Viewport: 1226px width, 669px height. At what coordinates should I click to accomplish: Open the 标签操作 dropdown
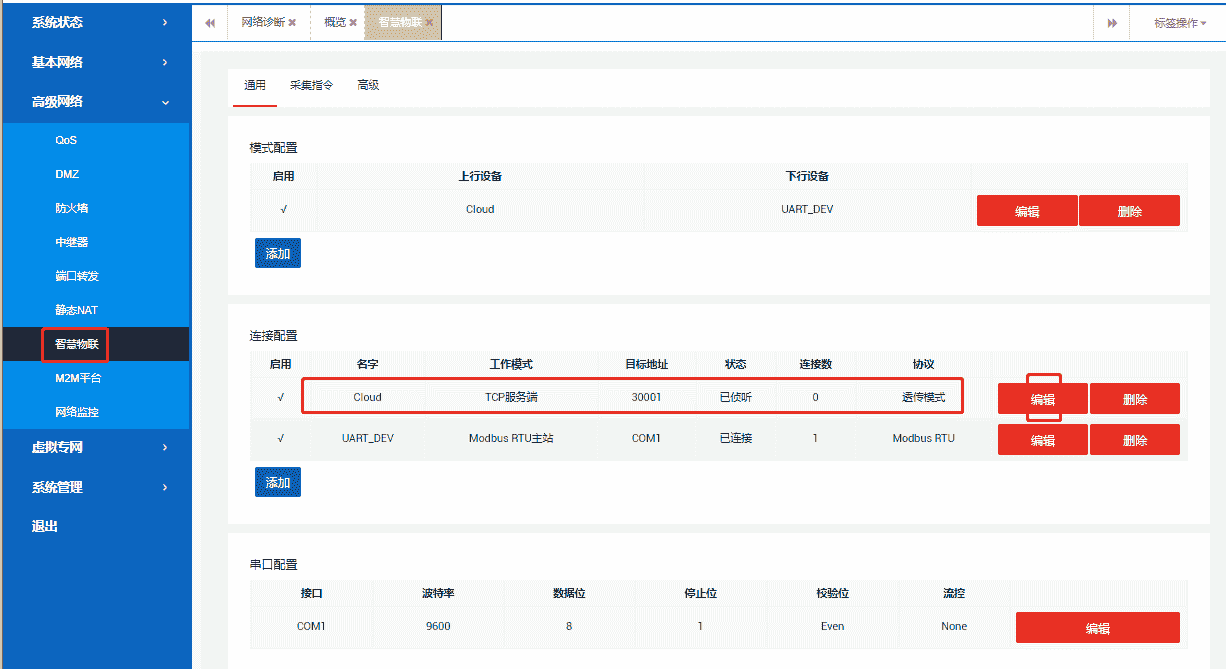1180,23
